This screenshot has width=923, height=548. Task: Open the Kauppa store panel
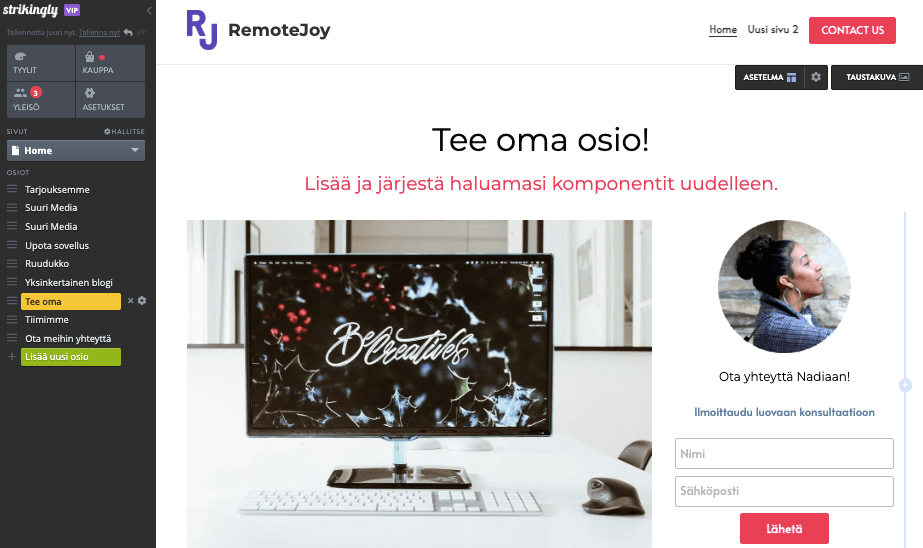(x=110, y=63)
